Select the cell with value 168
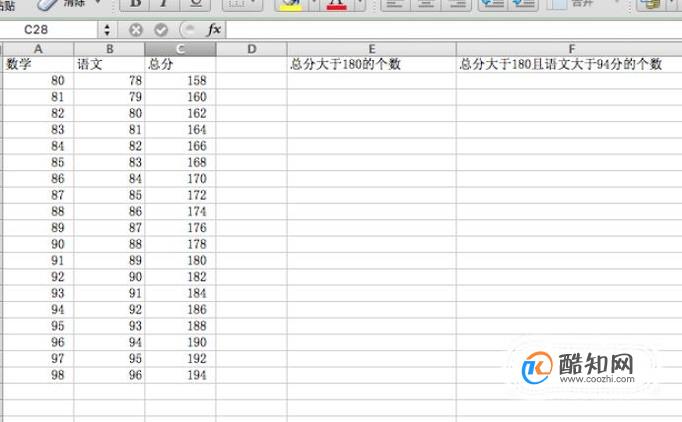Viewport: 682px width, 422px height. click(181, 162)
